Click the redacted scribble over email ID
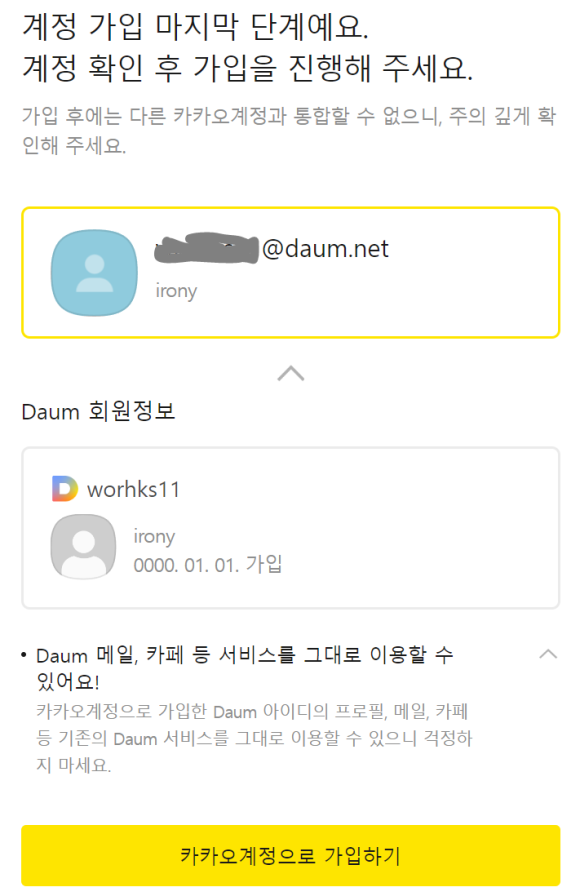Screen dimensions: 580x896 (206, 248)
